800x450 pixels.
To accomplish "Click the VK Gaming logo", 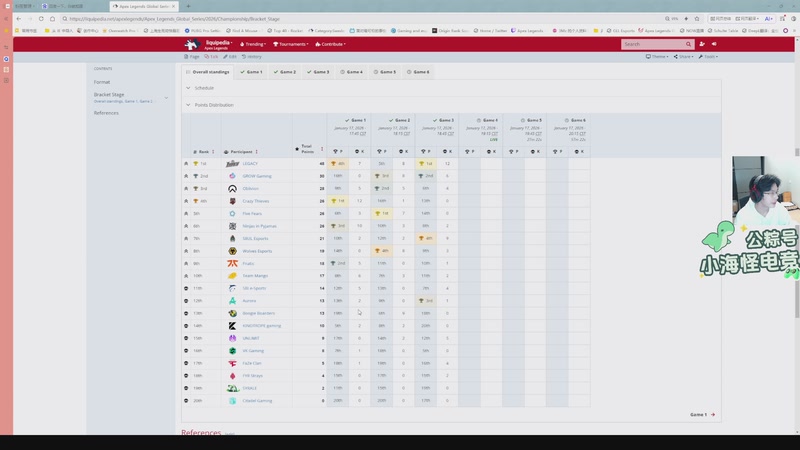I will [232, 351].
